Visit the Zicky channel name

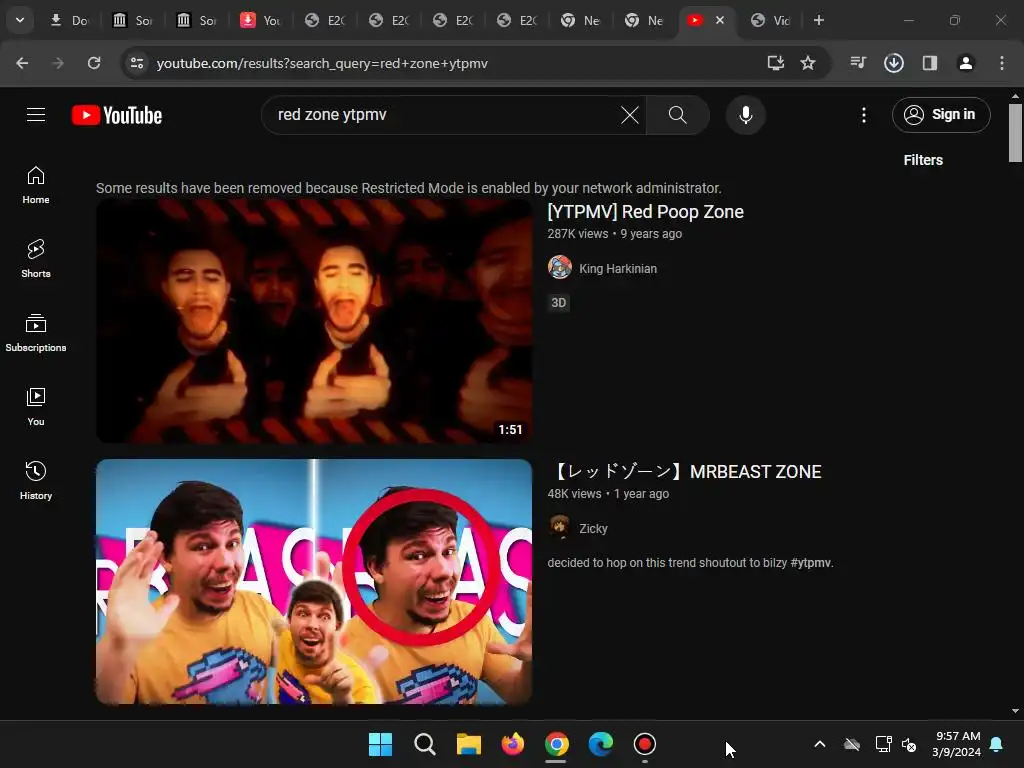click(593, 528)
